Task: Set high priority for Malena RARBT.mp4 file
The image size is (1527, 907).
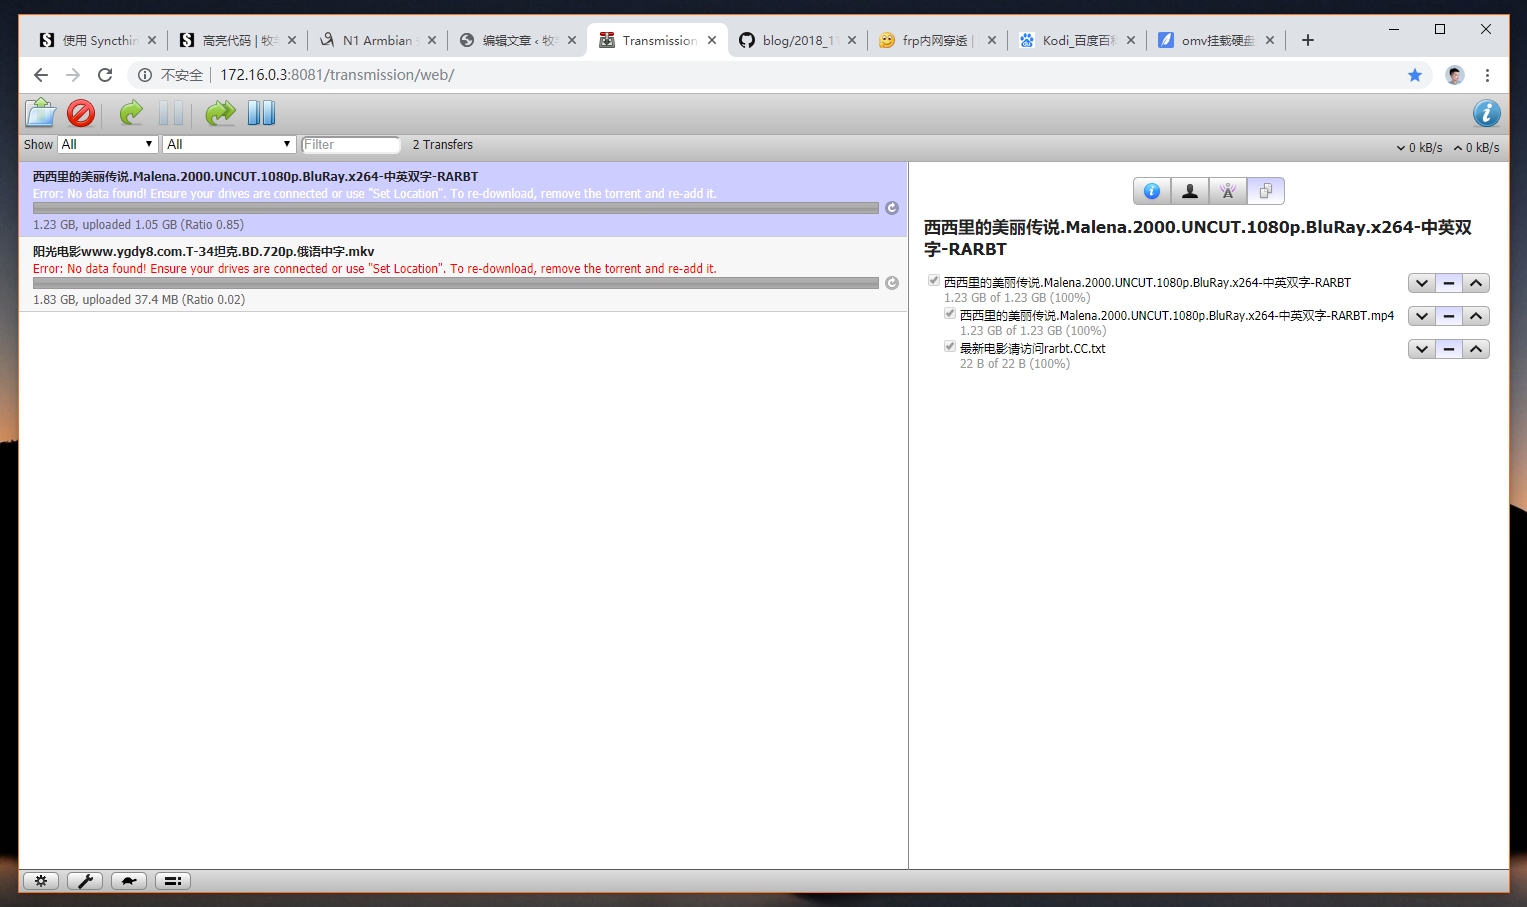Action: click(1476, 316)
